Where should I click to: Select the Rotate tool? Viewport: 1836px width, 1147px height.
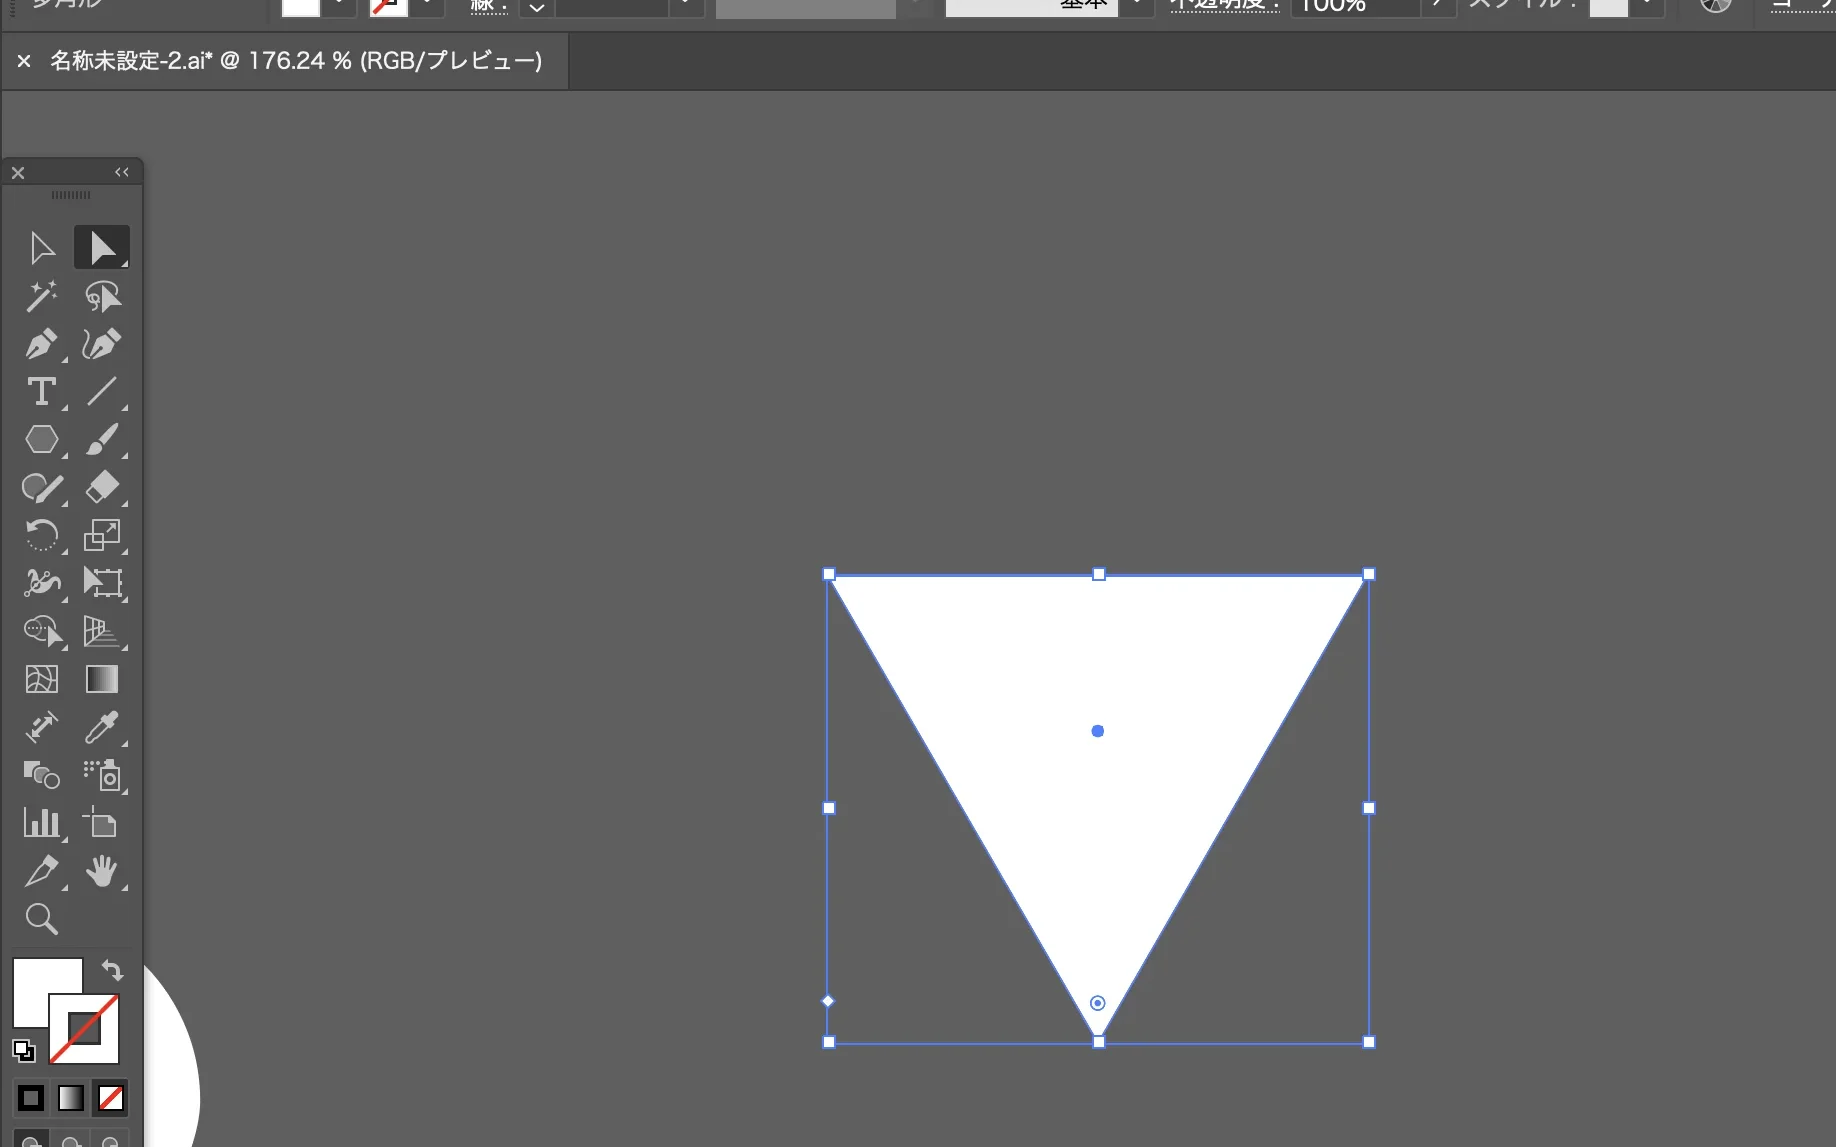pos(41,535)
